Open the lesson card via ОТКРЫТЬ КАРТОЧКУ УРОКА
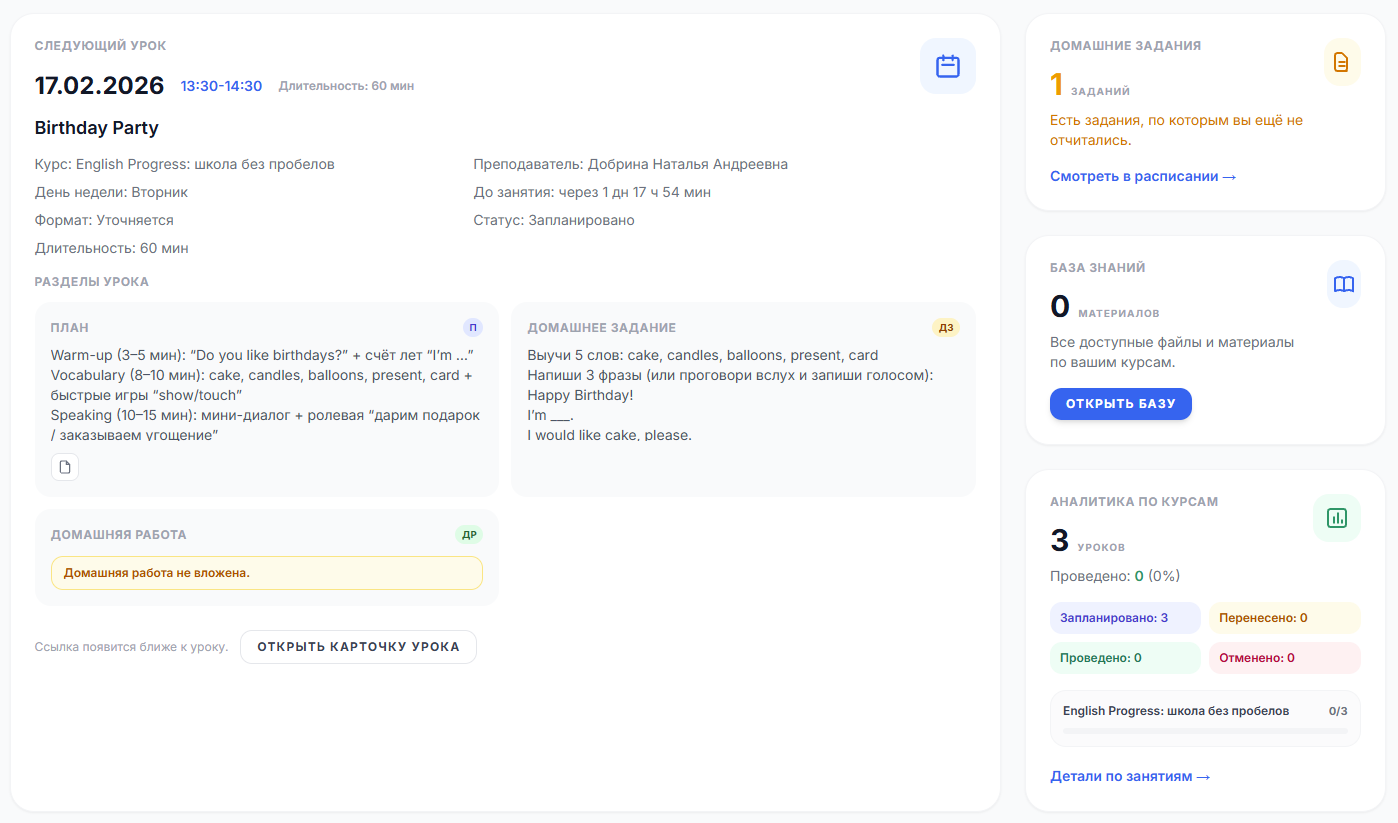Viewport: 1398px width, 823px height. 358,647
